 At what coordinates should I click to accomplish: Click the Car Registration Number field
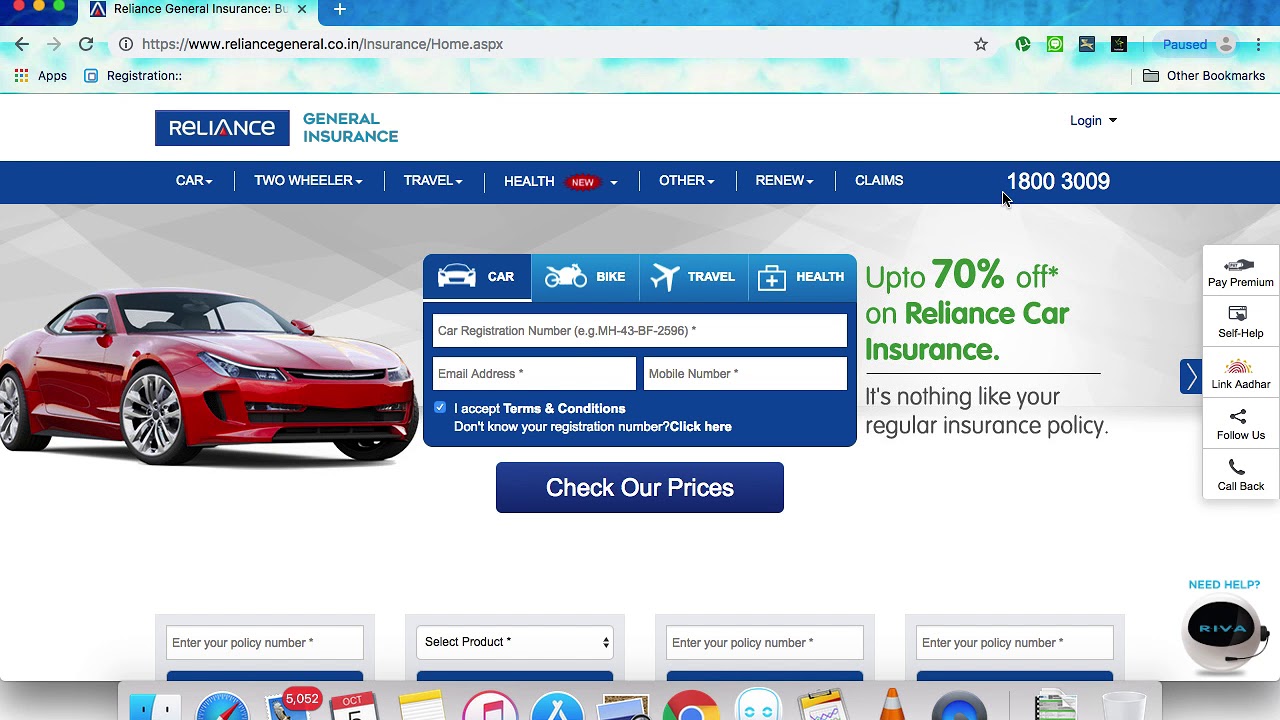[640, 331]
